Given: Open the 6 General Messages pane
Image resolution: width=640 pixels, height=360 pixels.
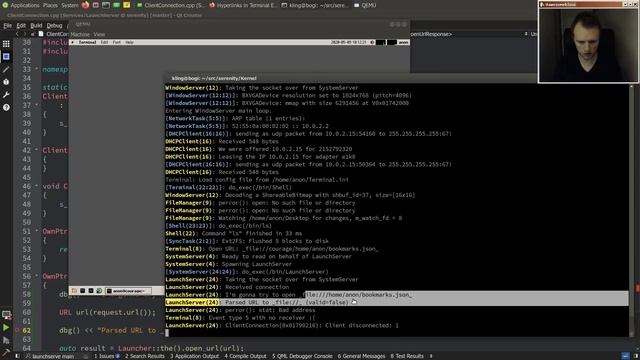Looking at the screenshot, I should [362, 356].
